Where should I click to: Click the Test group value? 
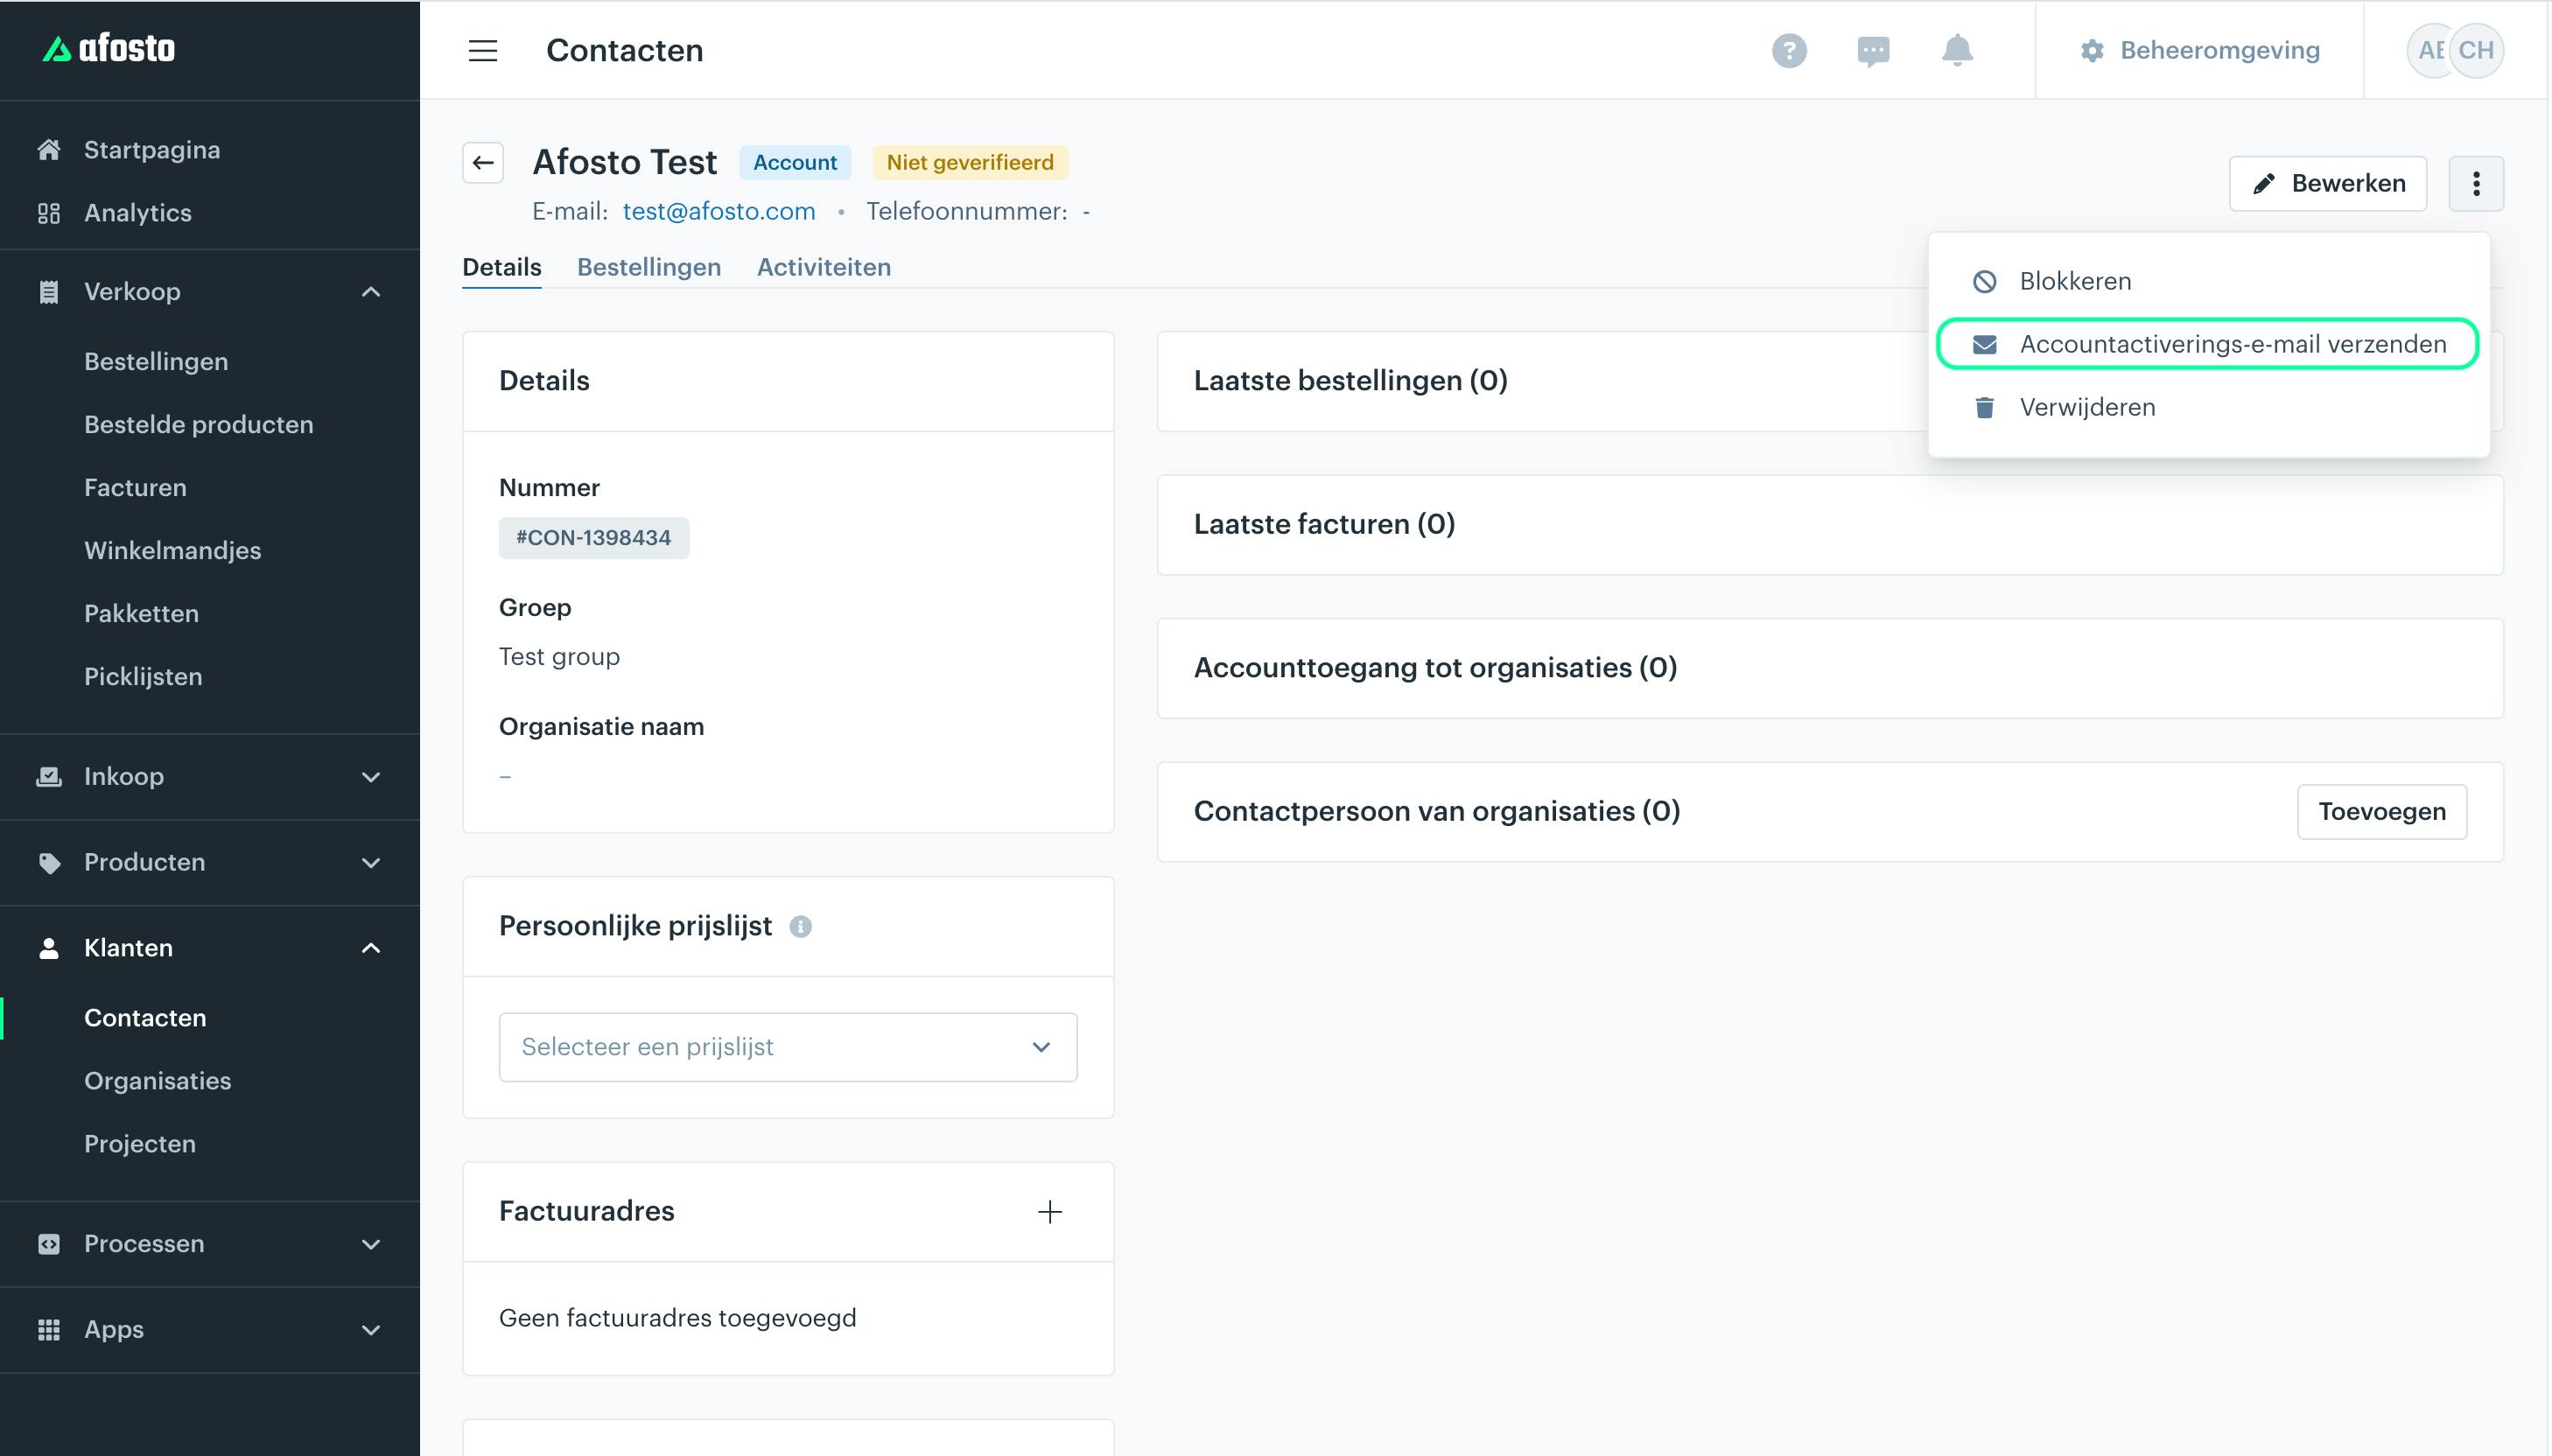(559, 657)
